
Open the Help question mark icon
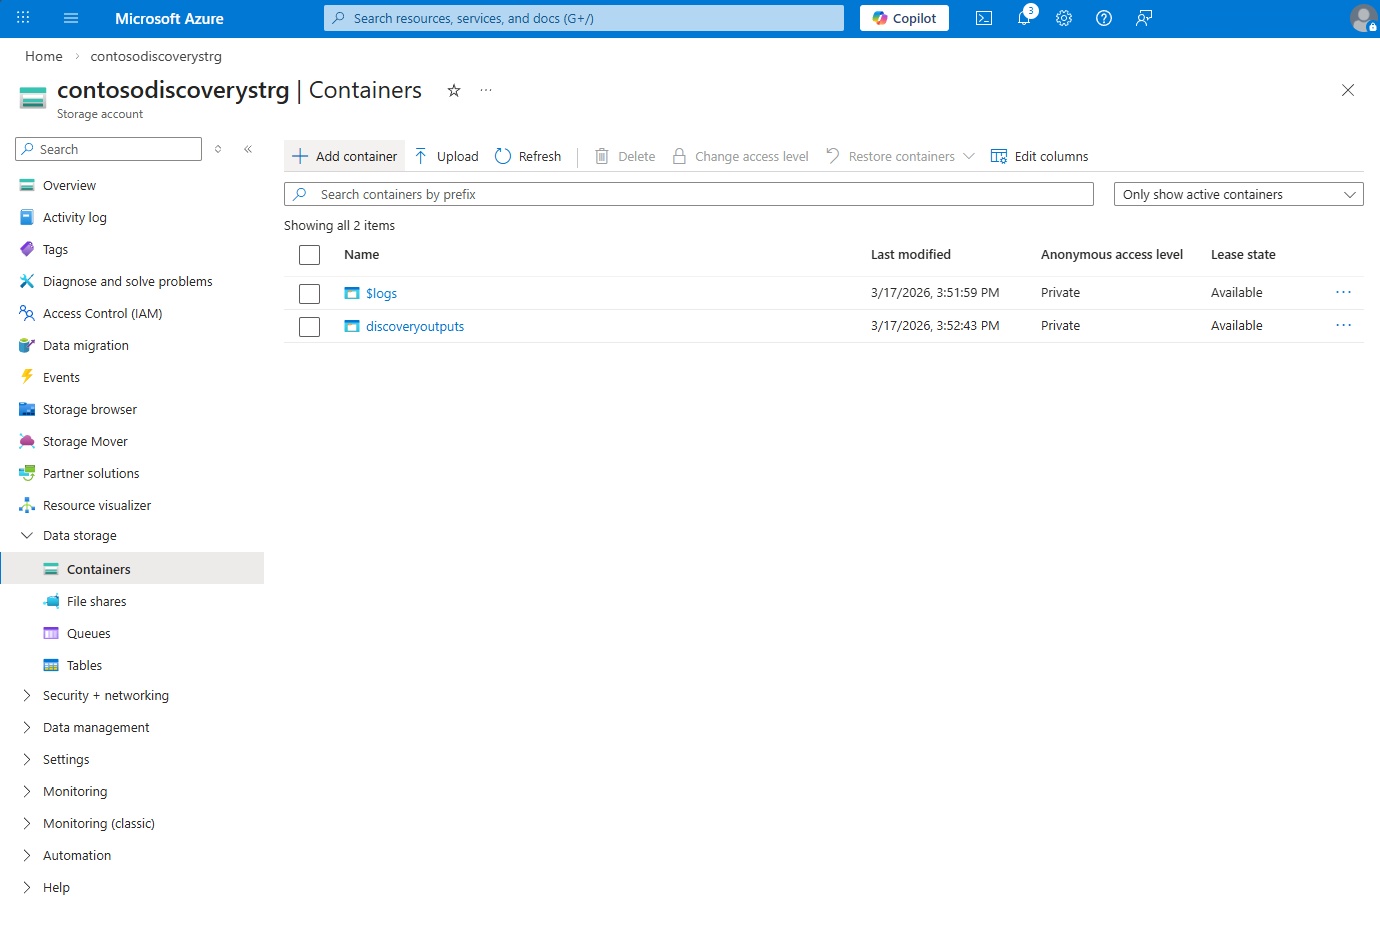[1104, 18]
